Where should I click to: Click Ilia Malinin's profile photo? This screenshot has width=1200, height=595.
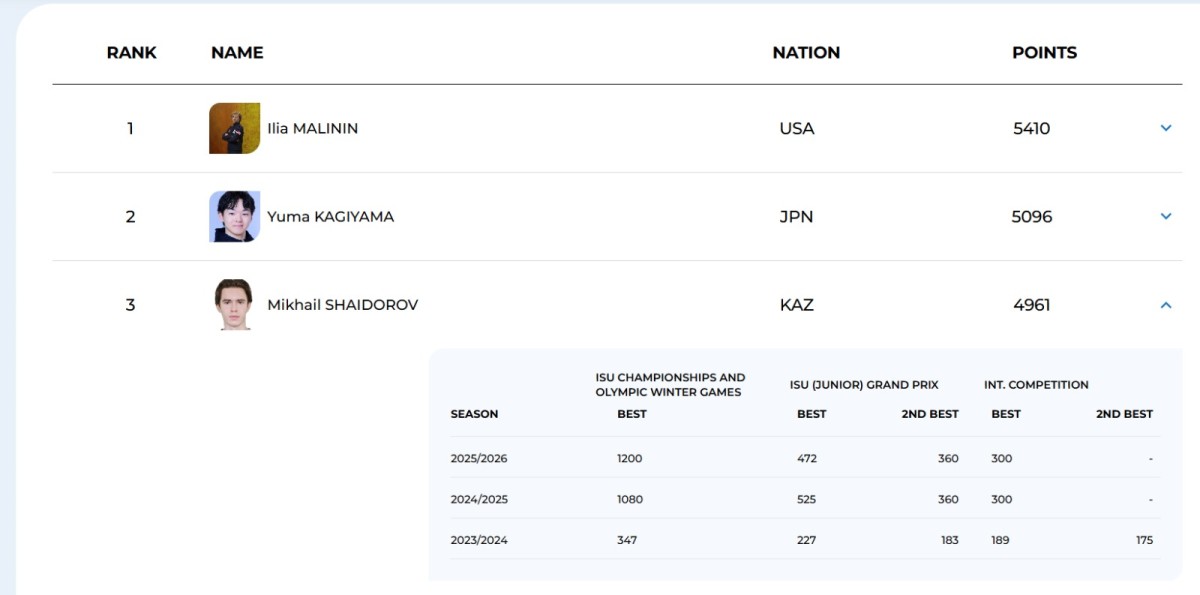tap(234, 128)
